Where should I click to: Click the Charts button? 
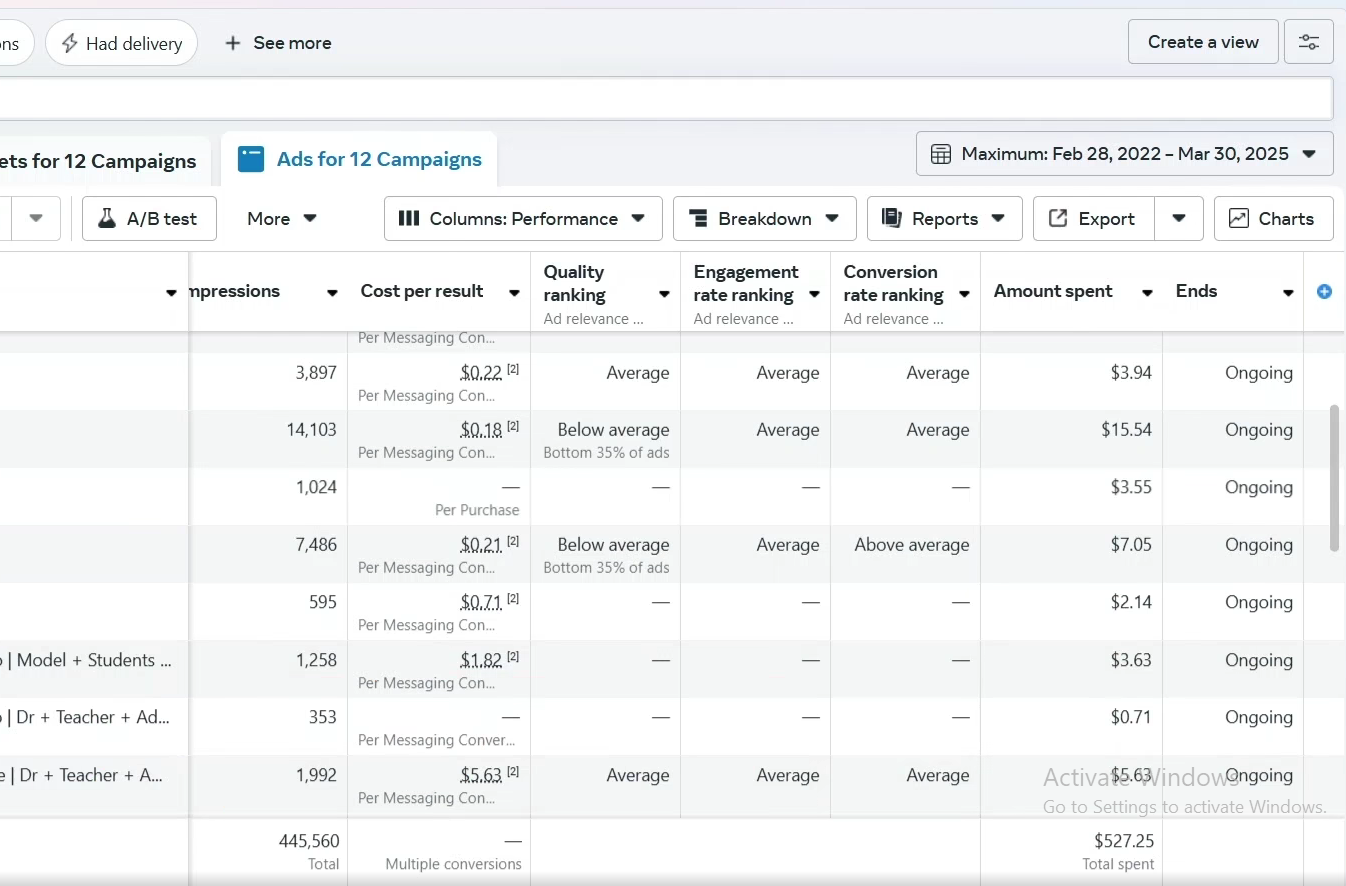(x=1273, y=219)
